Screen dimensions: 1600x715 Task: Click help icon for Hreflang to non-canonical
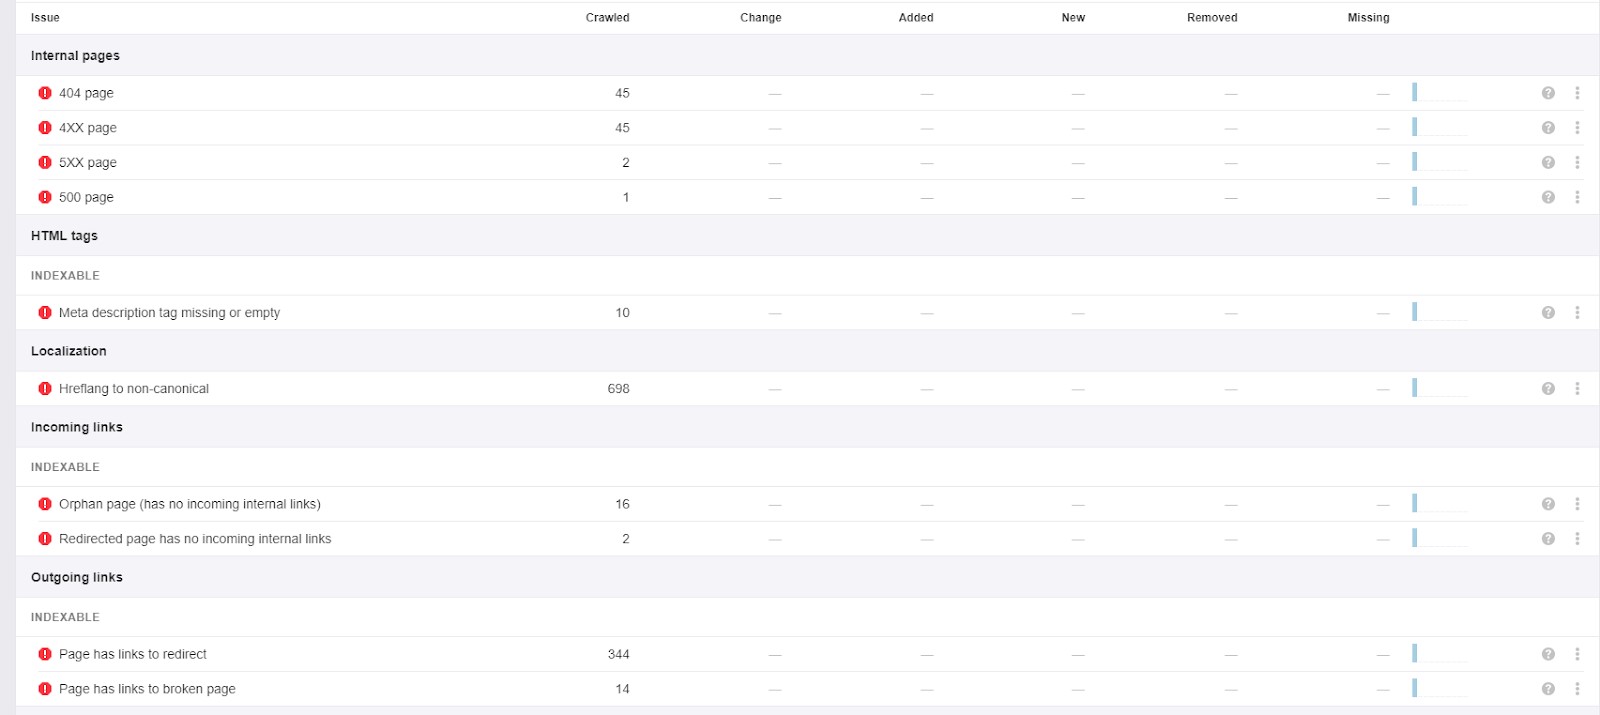click(x=1548, y=389)
